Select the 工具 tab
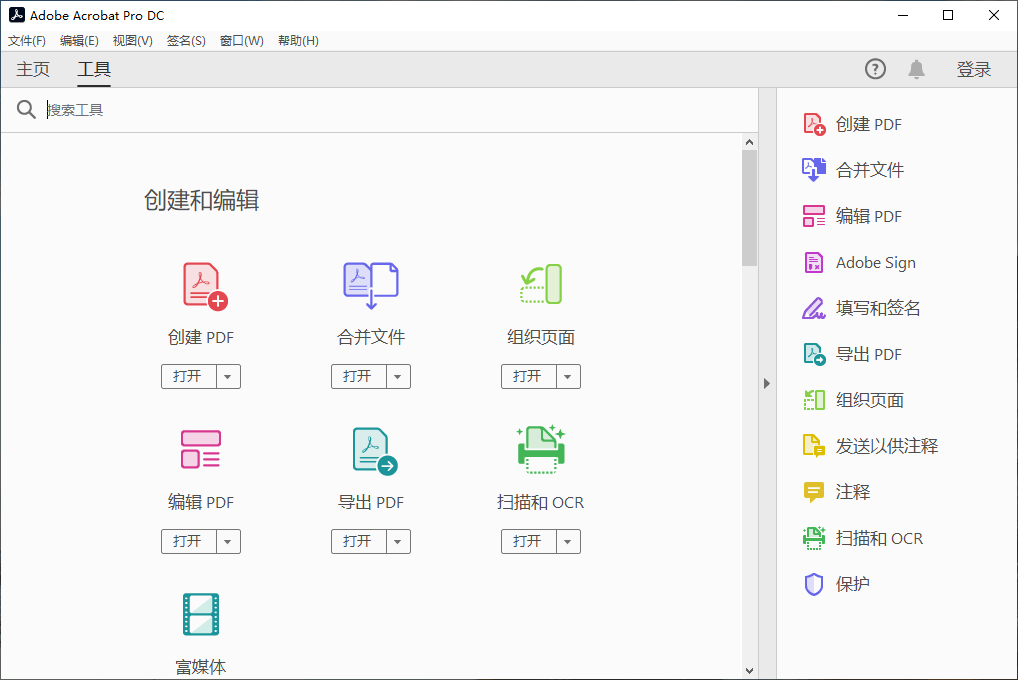This screenshot has width=1018, height=680. pyautogui.click(x=94, y=69)
